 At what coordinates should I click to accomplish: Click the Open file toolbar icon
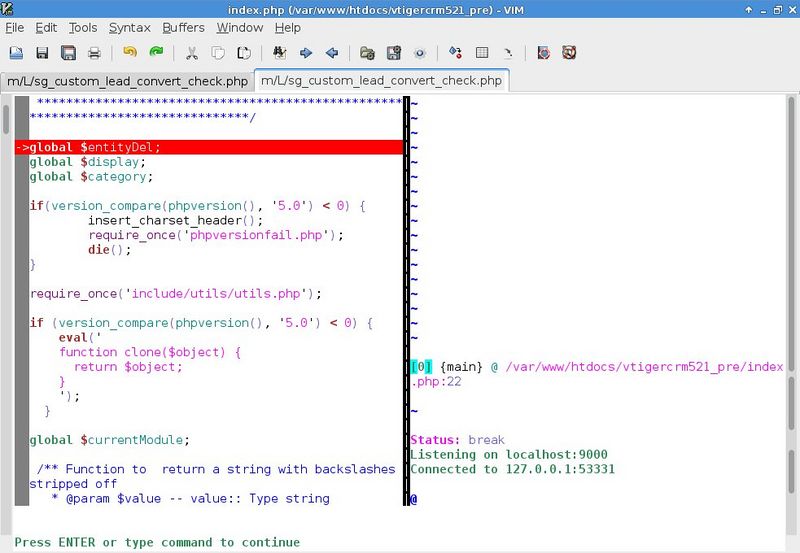click(x=16, y=53)
